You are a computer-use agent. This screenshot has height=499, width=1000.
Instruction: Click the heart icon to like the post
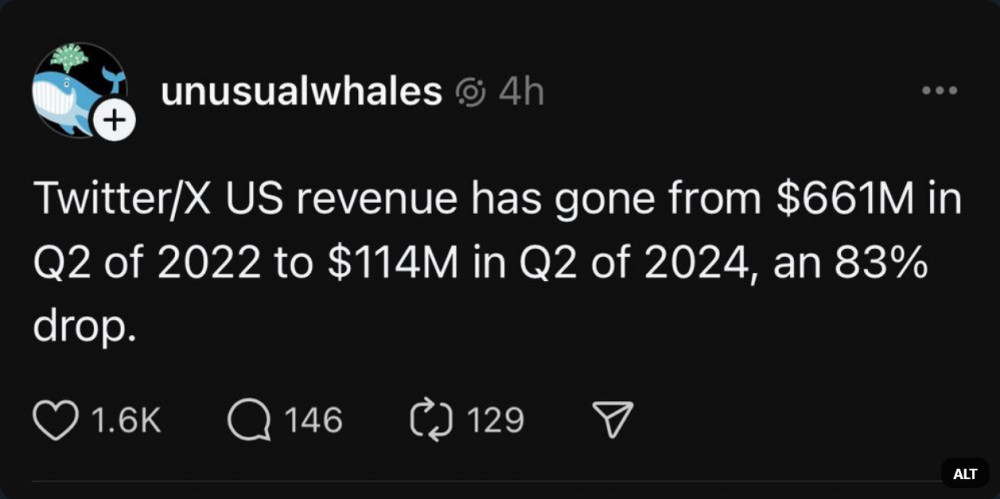[56, 421]
